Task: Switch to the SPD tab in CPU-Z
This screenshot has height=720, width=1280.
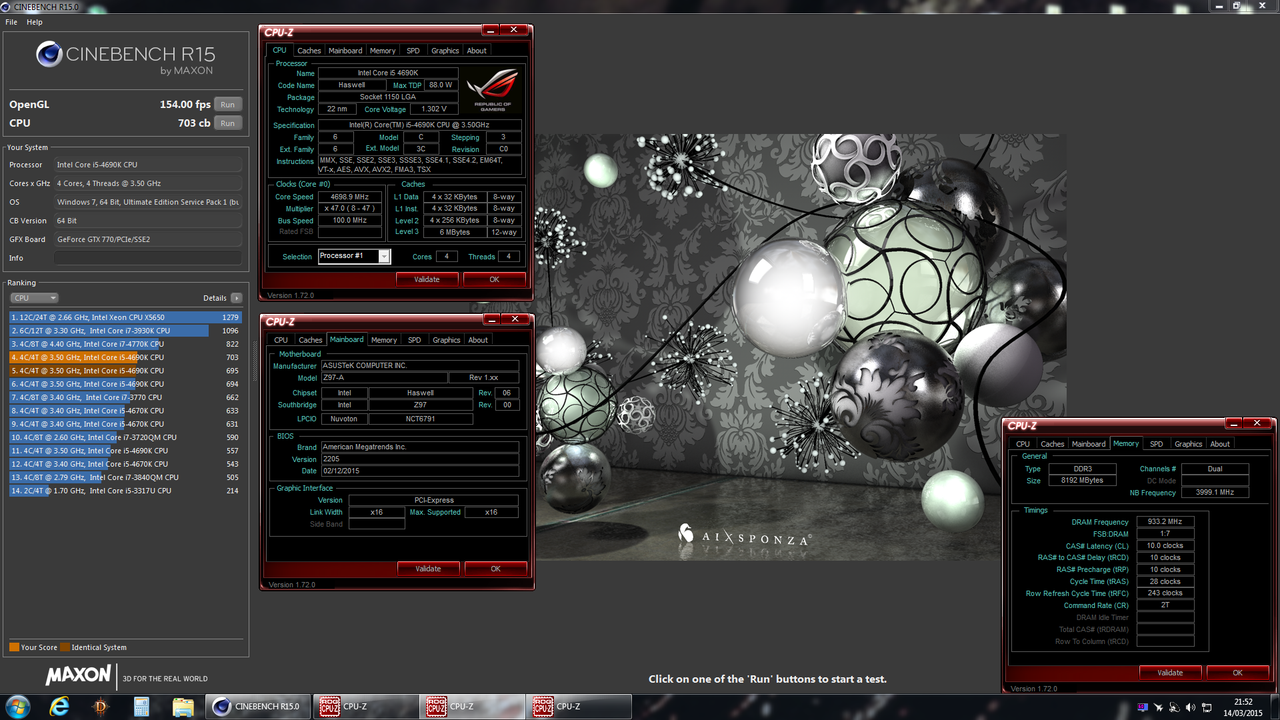Action: [x=412, y=50]
